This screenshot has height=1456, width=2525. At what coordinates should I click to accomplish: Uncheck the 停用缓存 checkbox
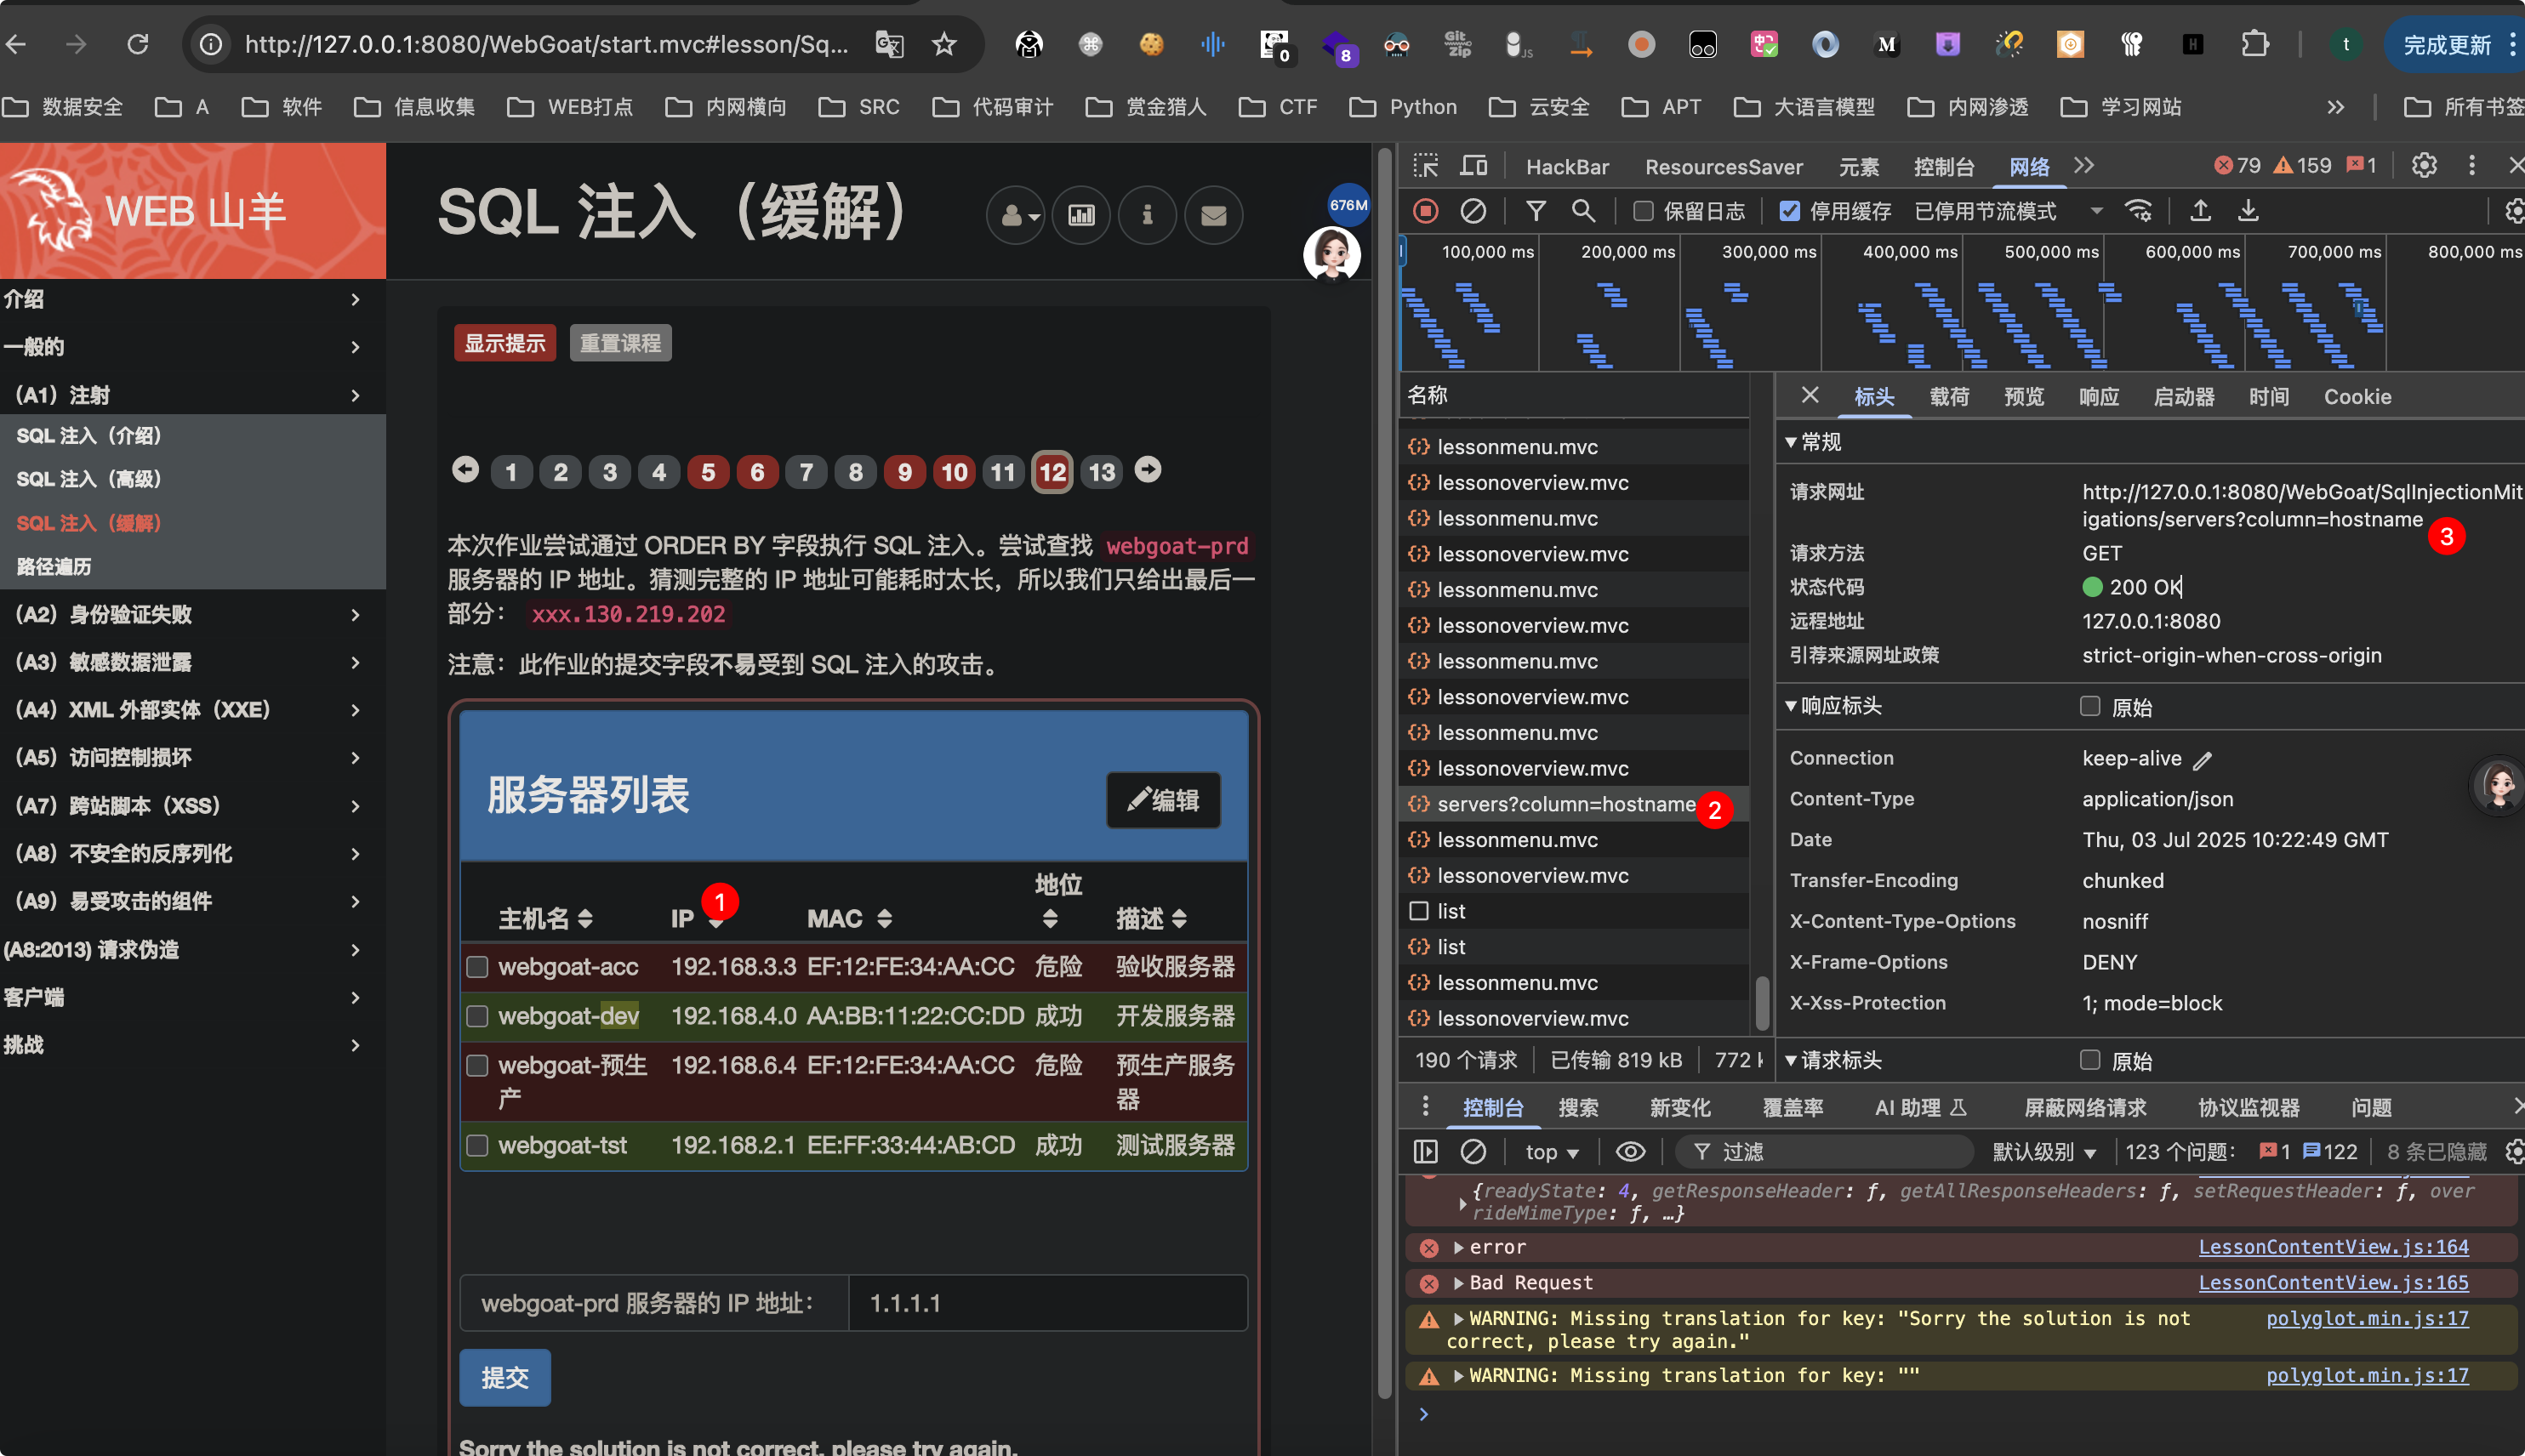tap(1790, 211)
